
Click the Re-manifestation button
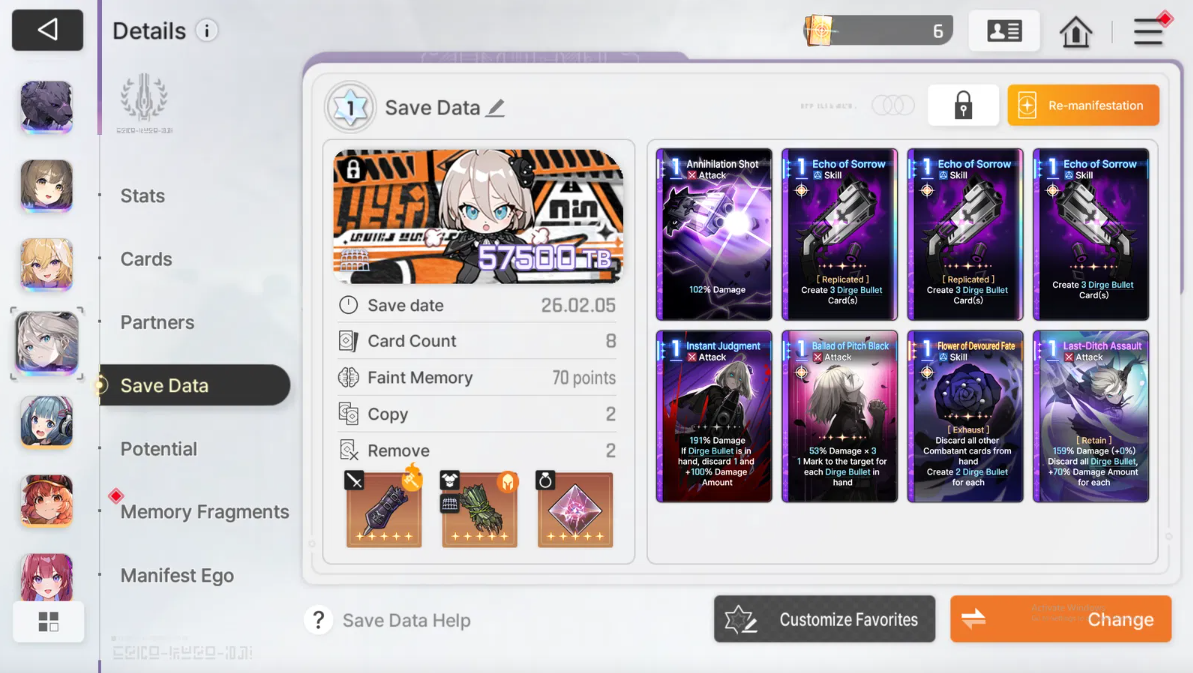coord(1083,105)
